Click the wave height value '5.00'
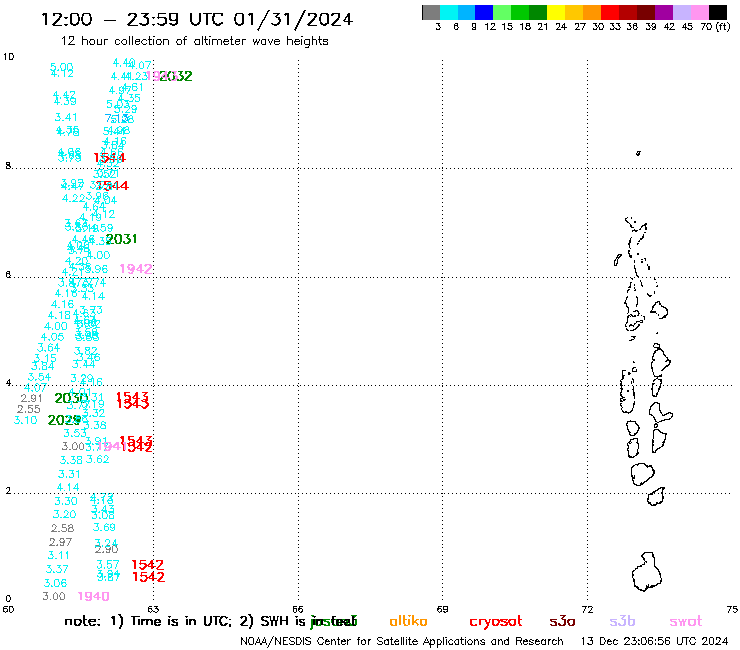 [62, 67]
